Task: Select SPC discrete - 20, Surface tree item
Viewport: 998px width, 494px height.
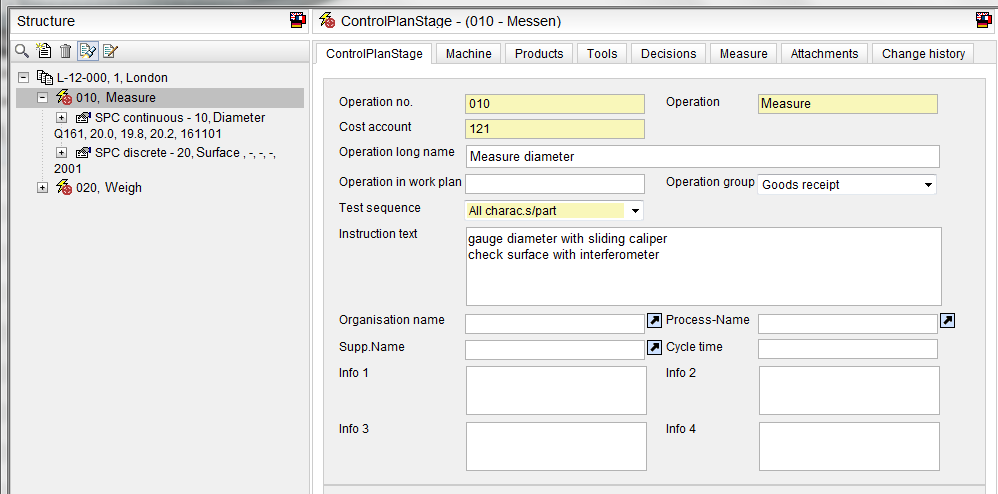Action: click(166, 153)
